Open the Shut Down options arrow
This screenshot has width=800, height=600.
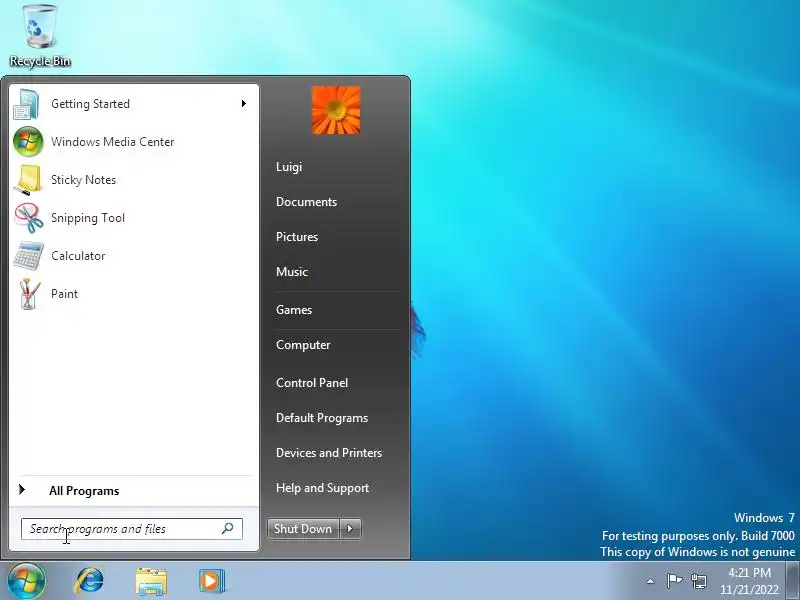coord(351,529)
